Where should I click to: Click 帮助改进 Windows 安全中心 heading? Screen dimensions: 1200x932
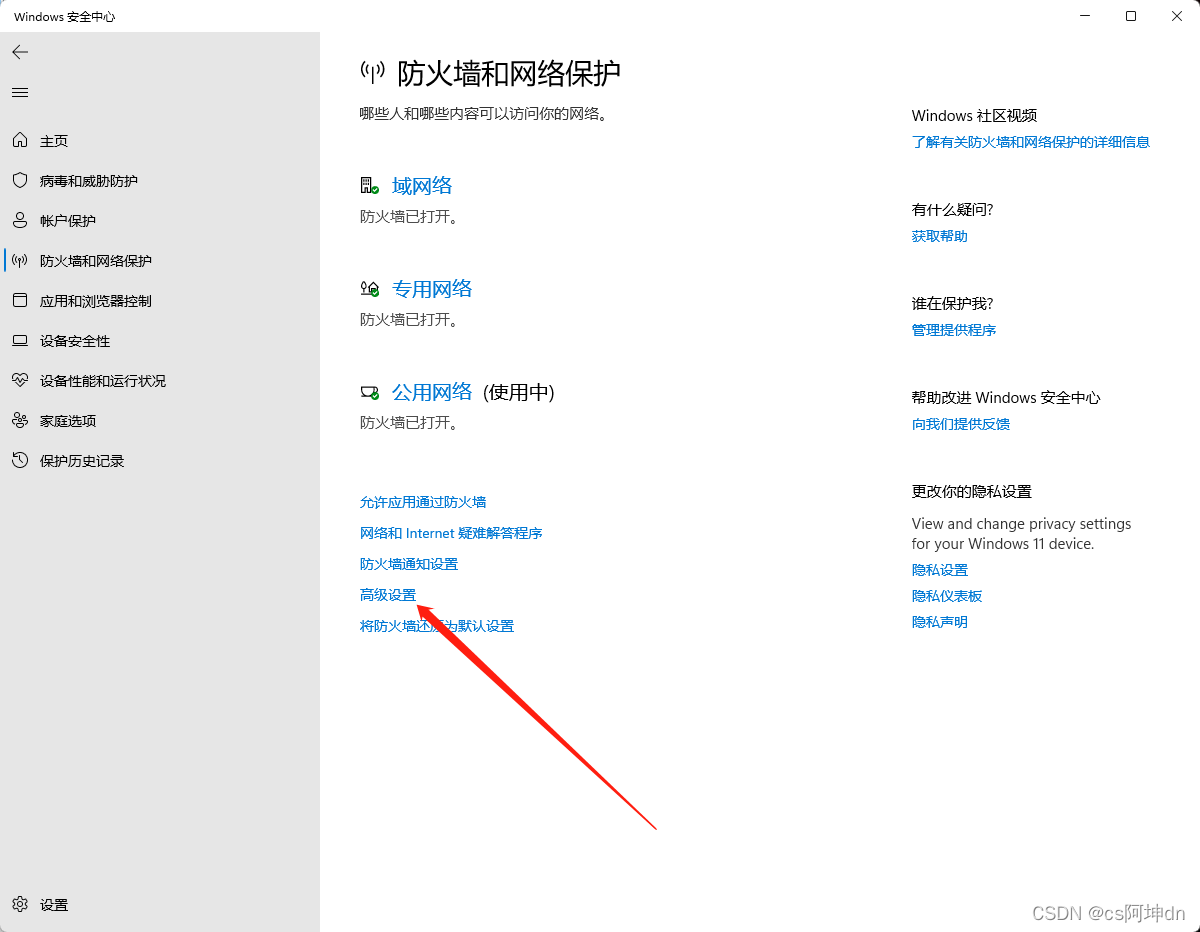tap(1006, 398)
